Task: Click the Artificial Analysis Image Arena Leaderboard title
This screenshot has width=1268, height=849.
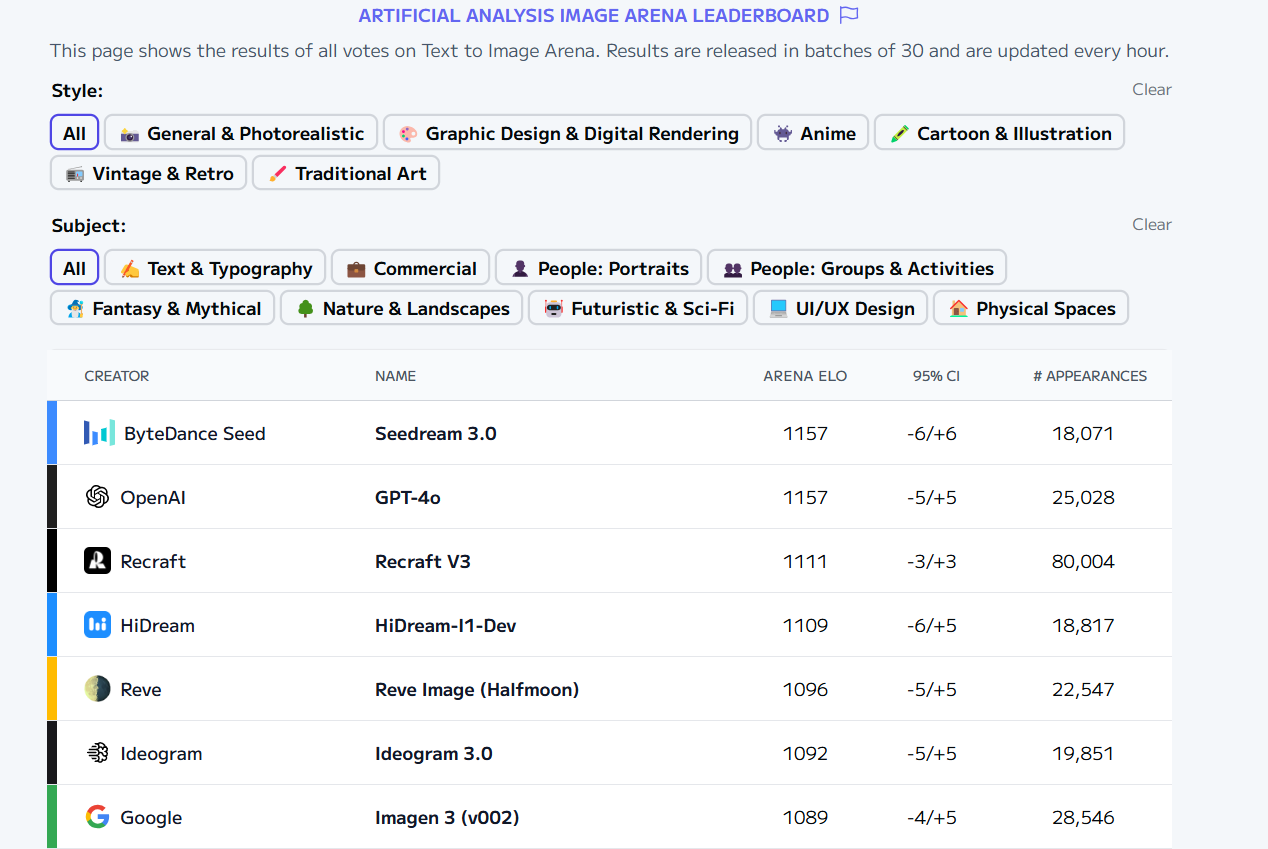Action: [x=594, y=15]
